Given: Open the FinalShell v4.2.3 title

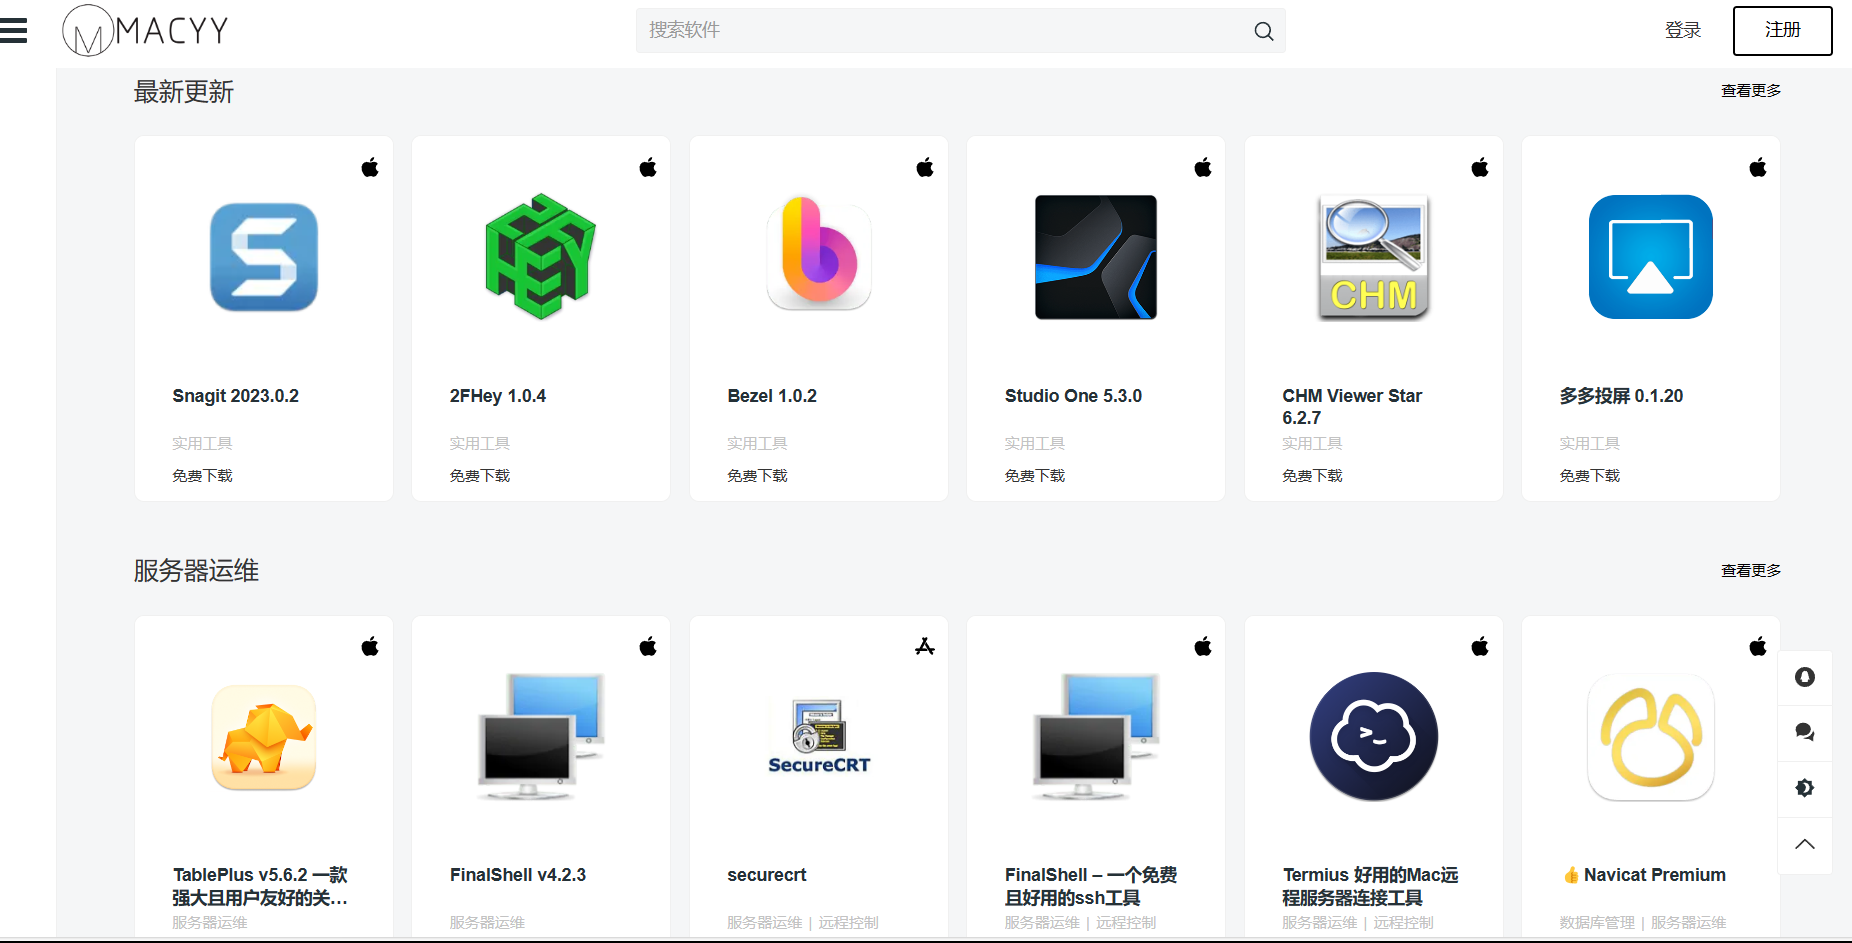Looking at the screenshot, I should click(518, 875).
